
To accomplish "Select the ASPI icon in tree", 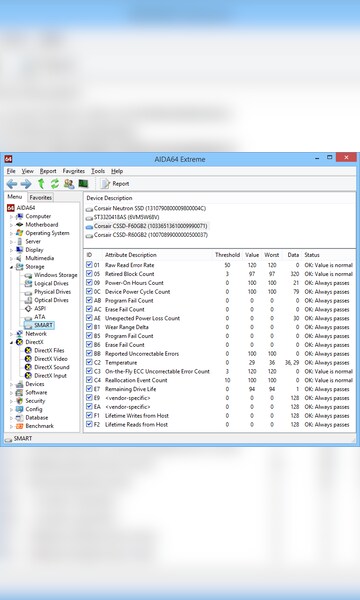I will pyautogui.click(x=28, y=308).
